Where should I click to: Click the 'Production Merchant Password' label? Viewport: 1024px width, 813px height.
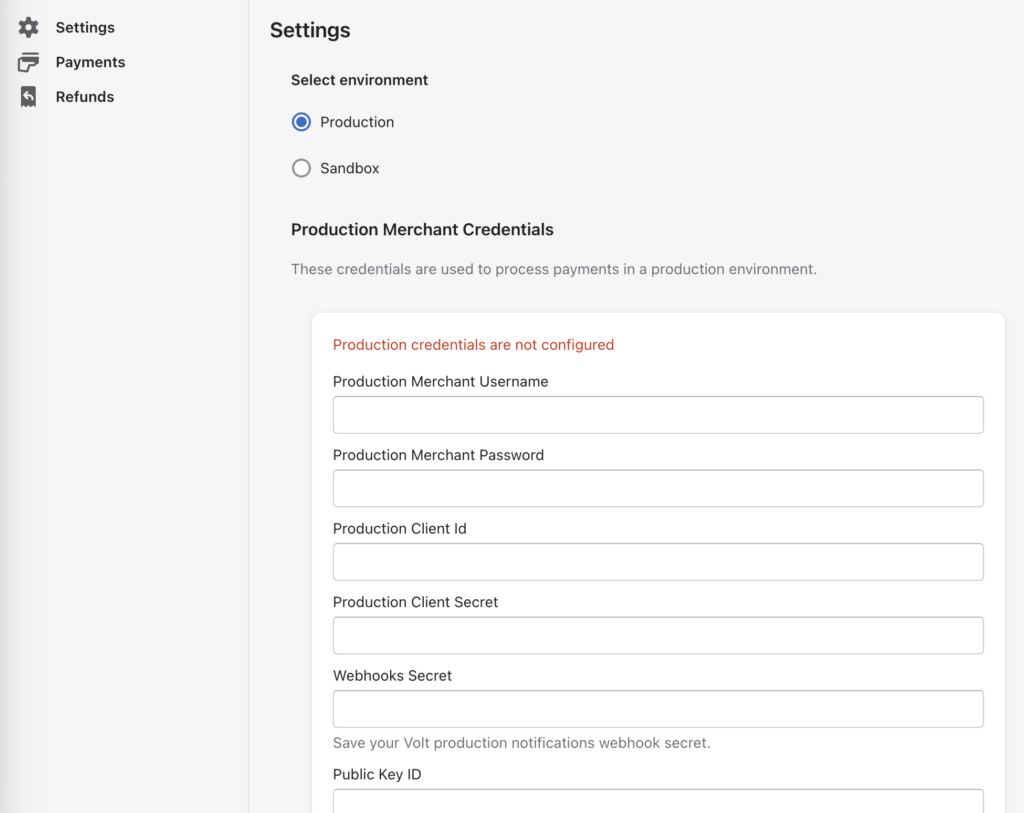[438, 455]
